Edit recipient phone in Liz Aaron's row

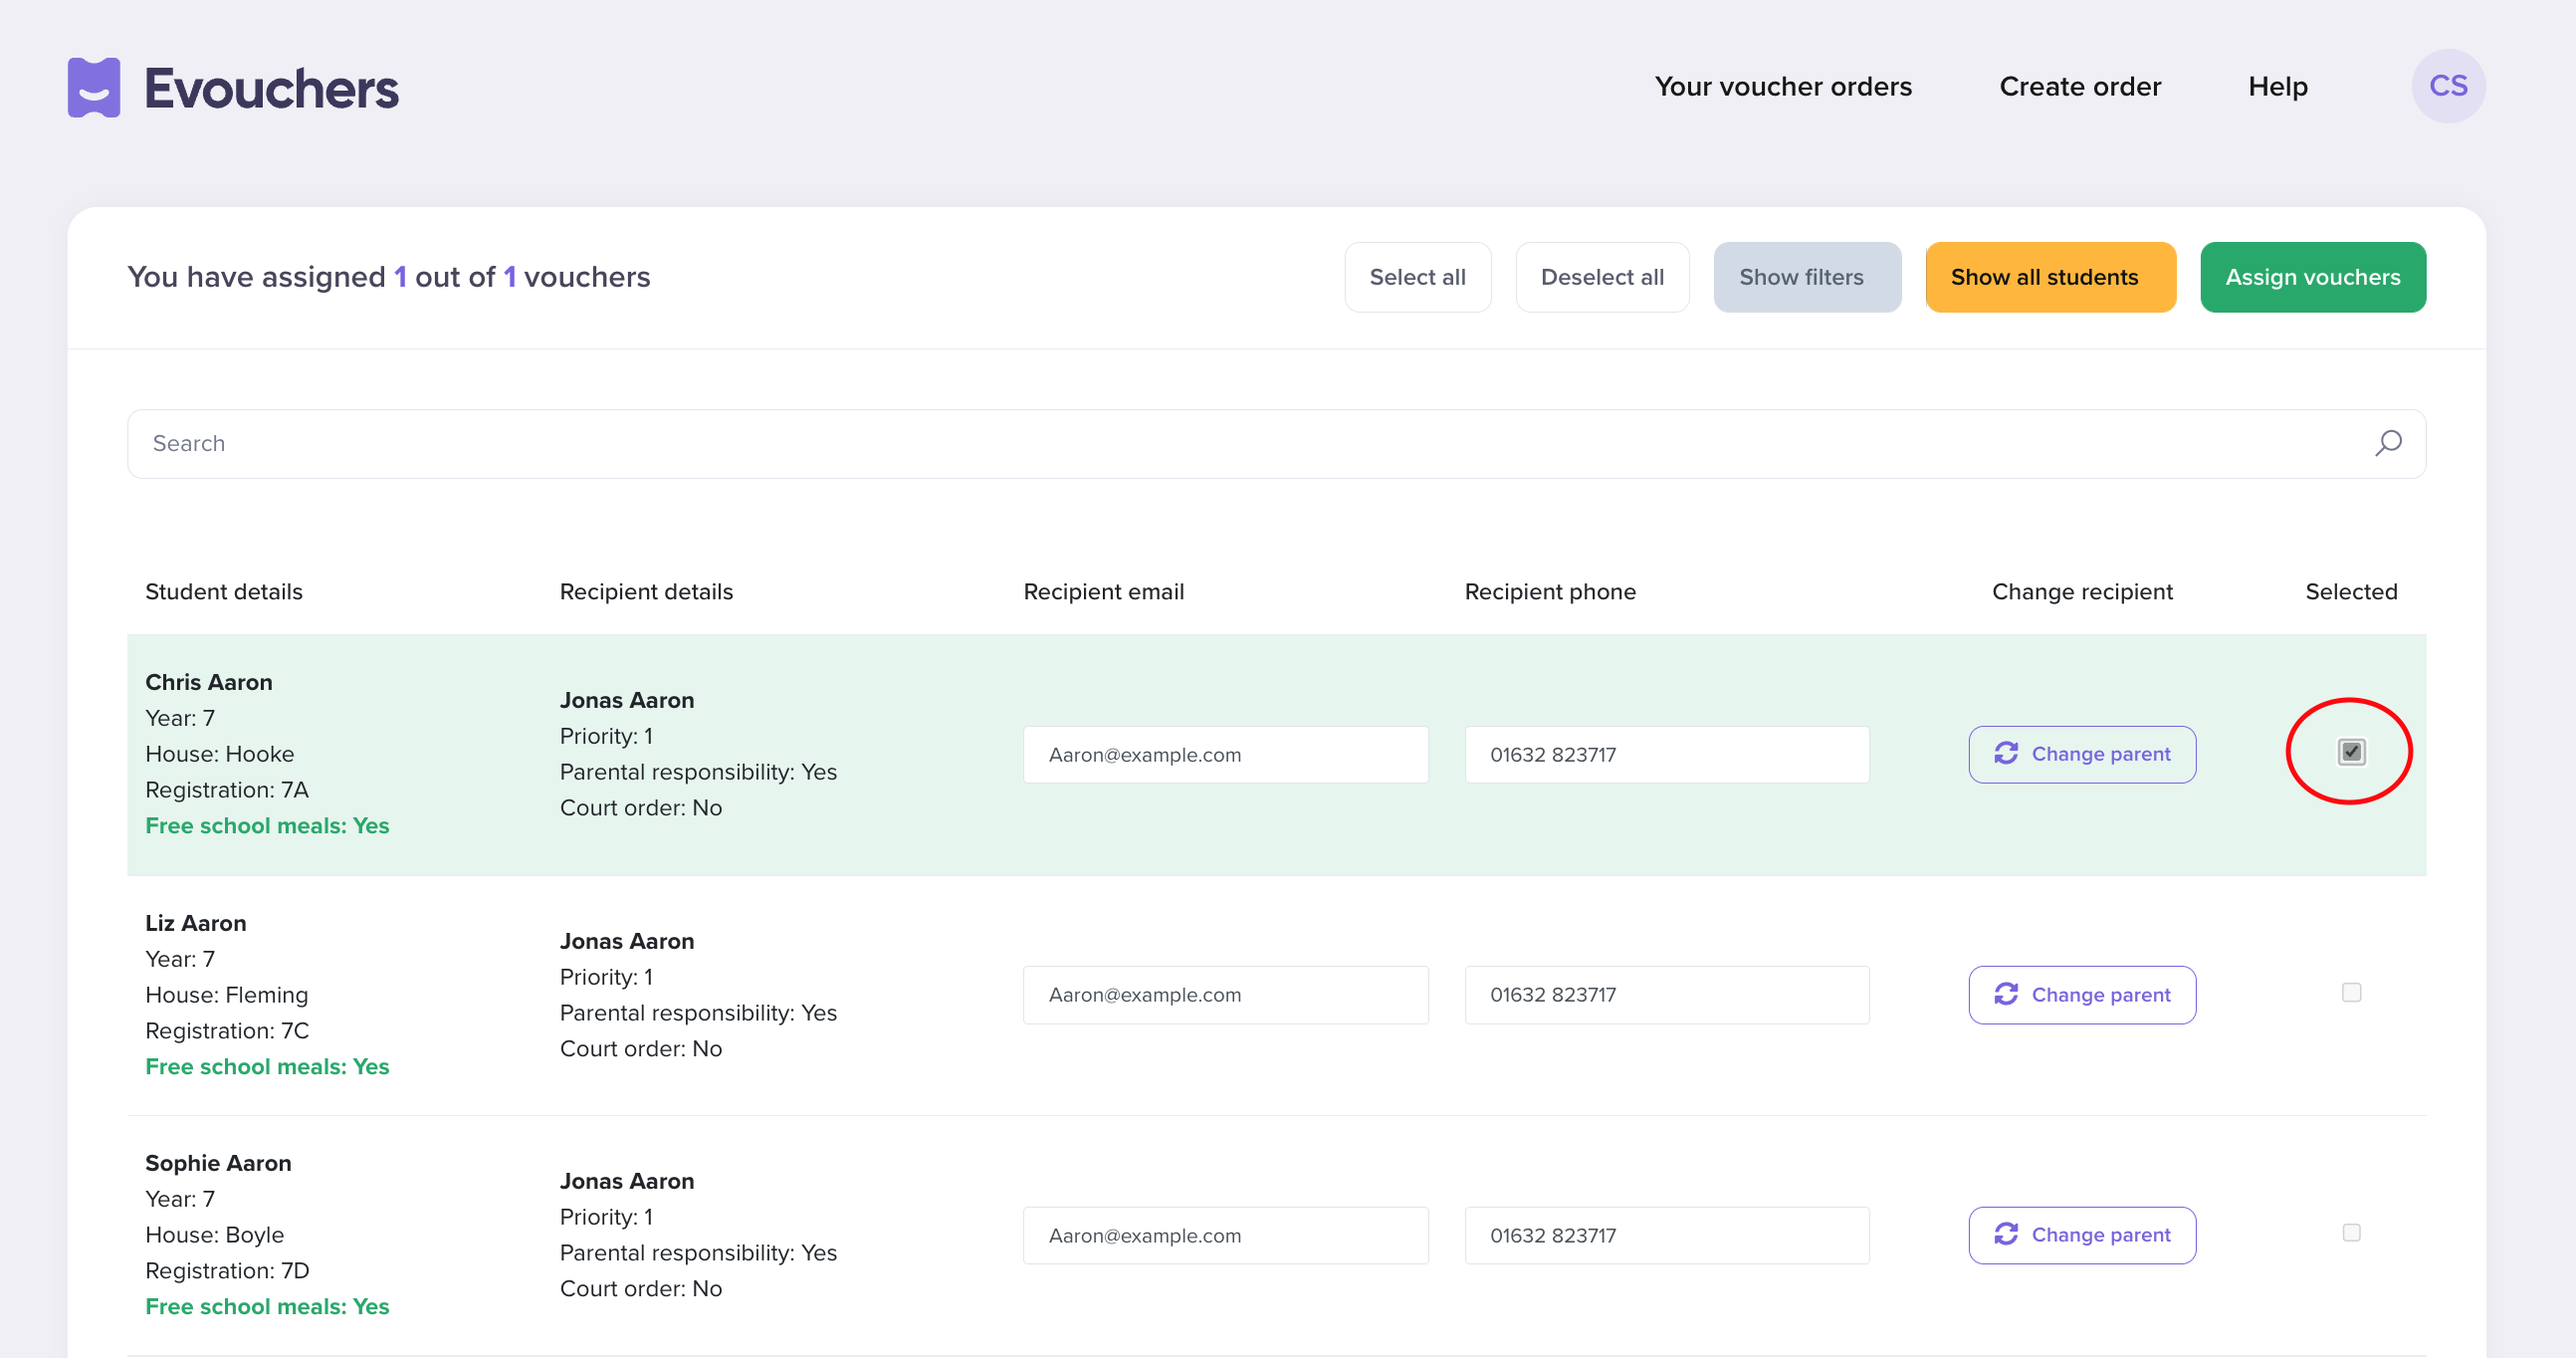click(x=1666, y=995)
